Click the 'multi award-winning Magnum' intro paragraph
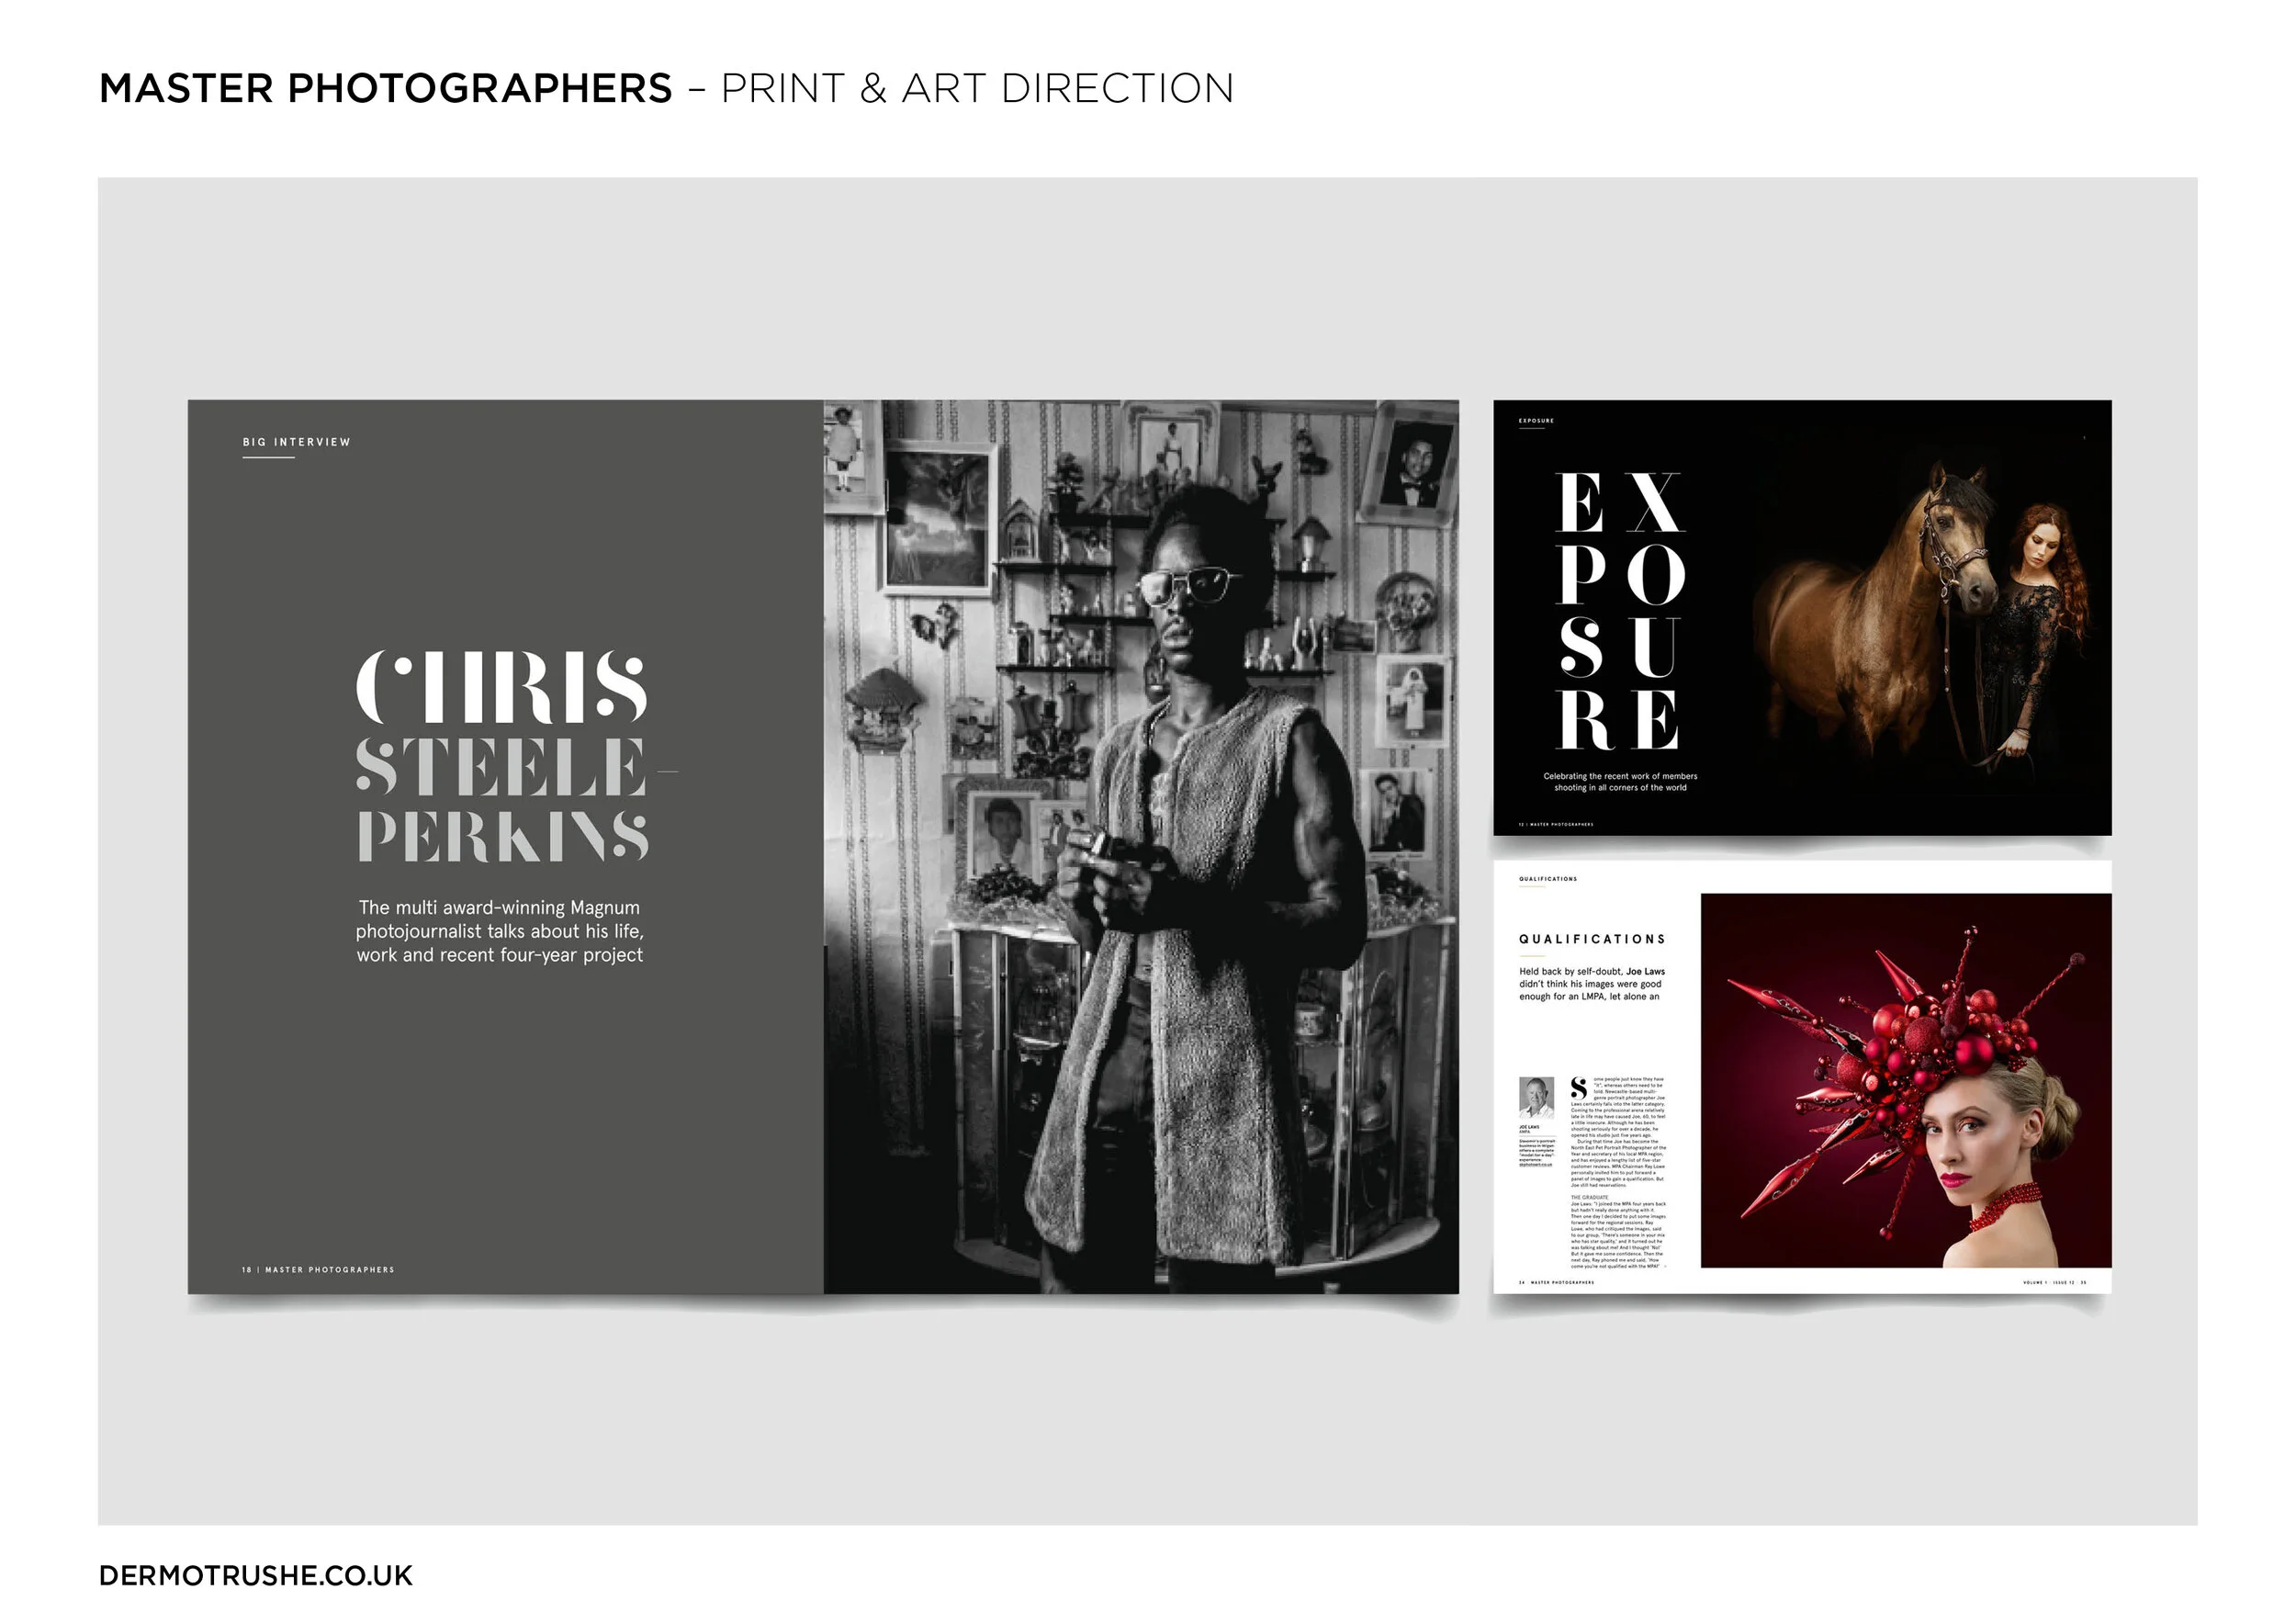This screenshot has width=2296, height=1623. 500,931
